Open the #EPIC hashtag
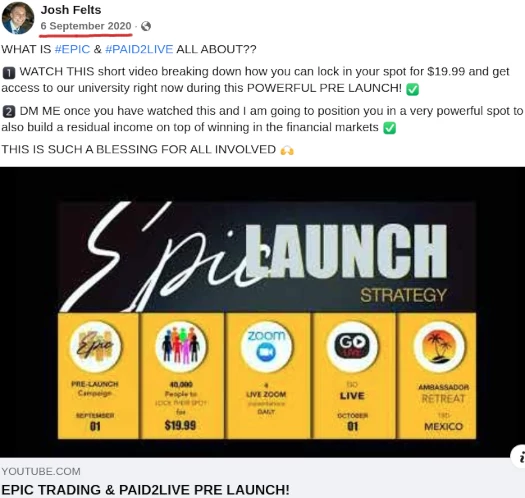 click(x=72, y=49)
